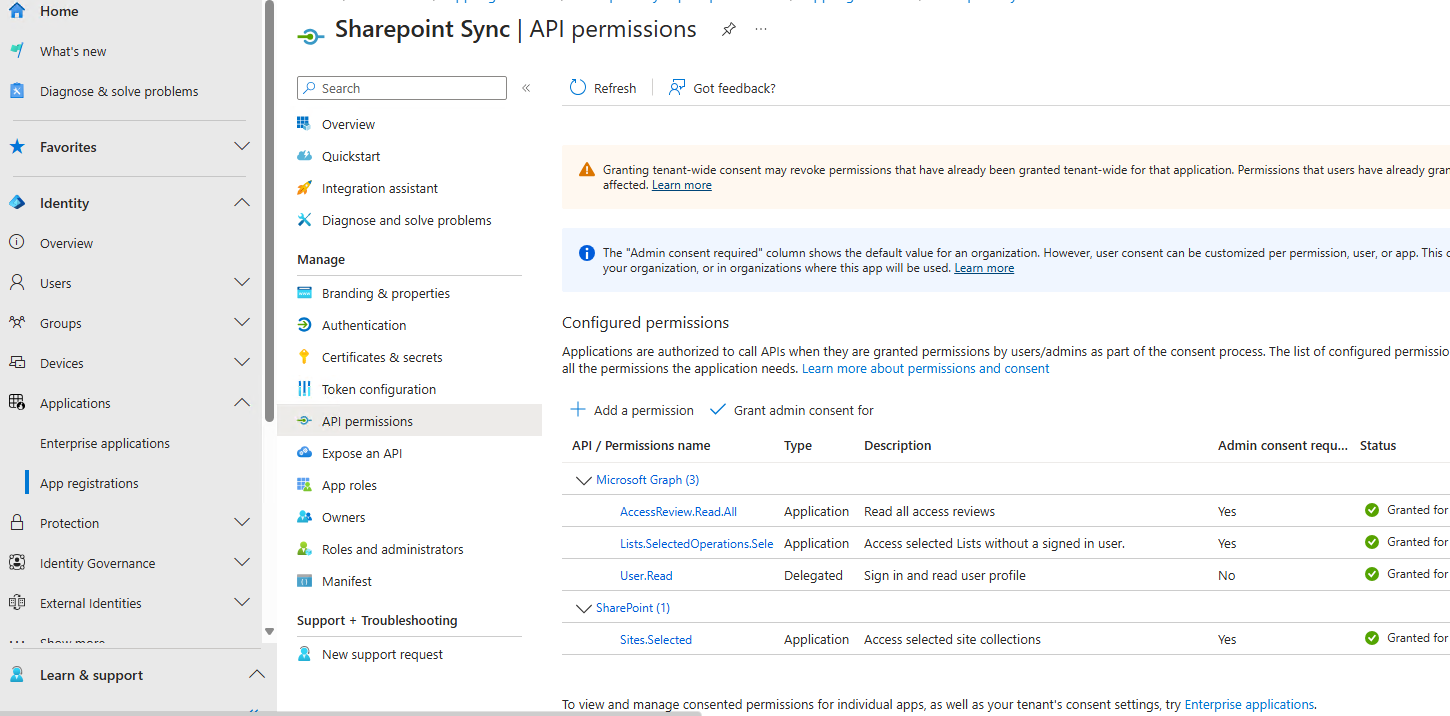Collapse the SharePoint permissions group
The image size is (1450, 716).
pos(584,608)
